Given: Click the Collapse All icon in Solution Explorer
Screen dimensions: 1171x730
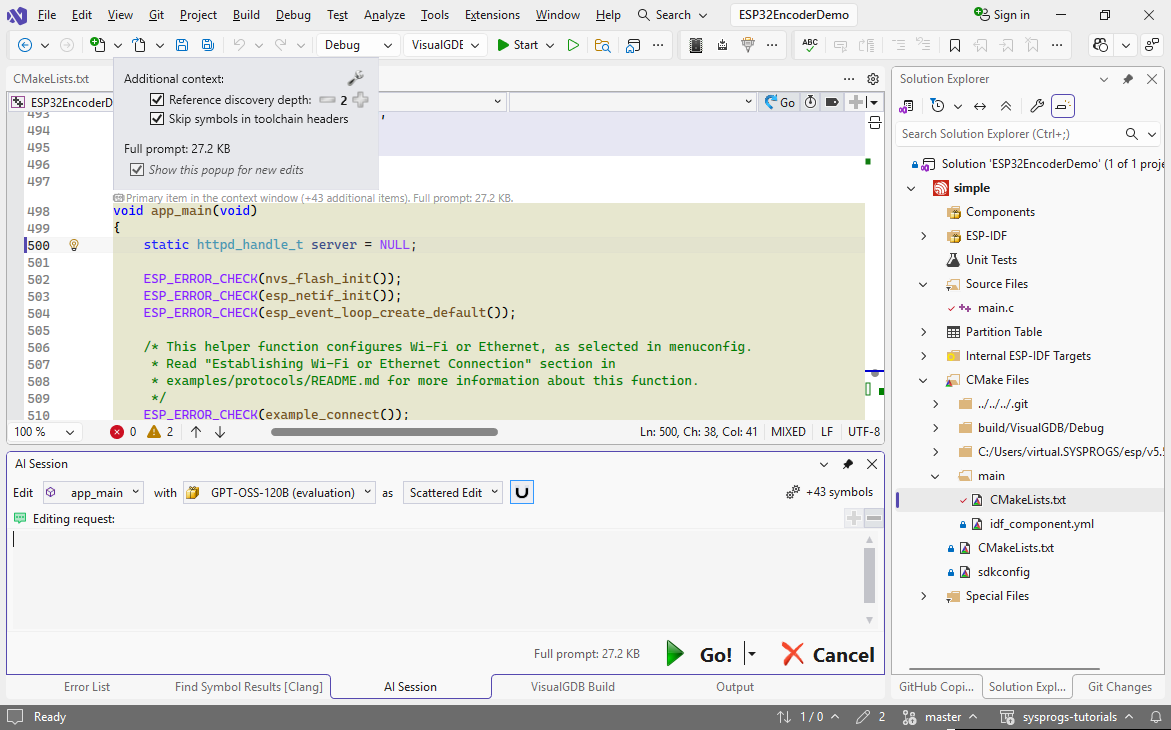Looking at the screenshot, I should click(1005, 106).
